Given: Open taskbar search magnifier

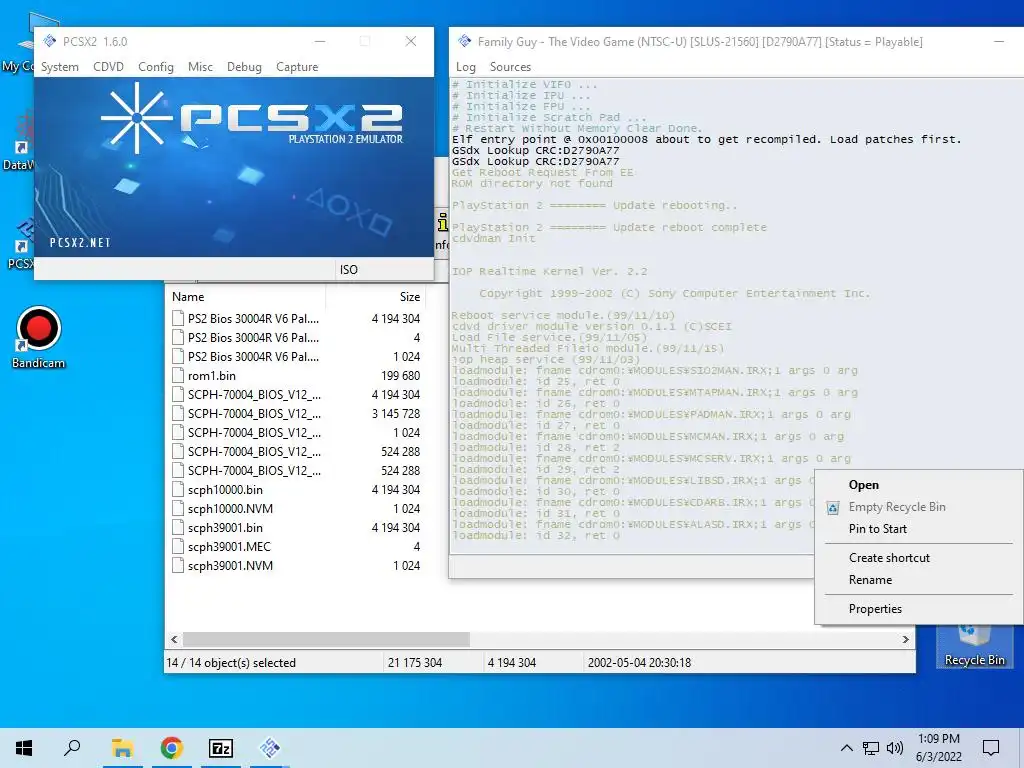Looking at the screenshot, I should (72, 748).
